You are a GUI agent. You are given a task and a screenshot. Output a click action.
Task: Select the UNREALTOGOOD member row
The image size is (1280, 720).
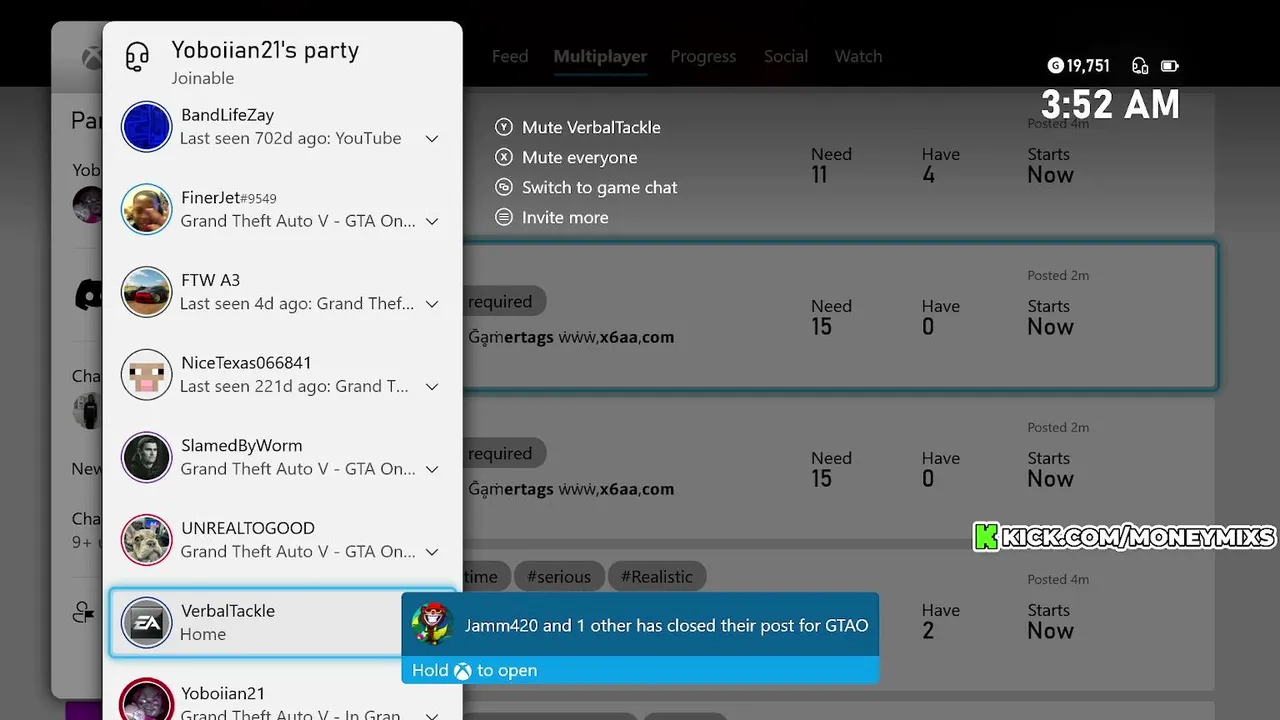pos(282,540)
